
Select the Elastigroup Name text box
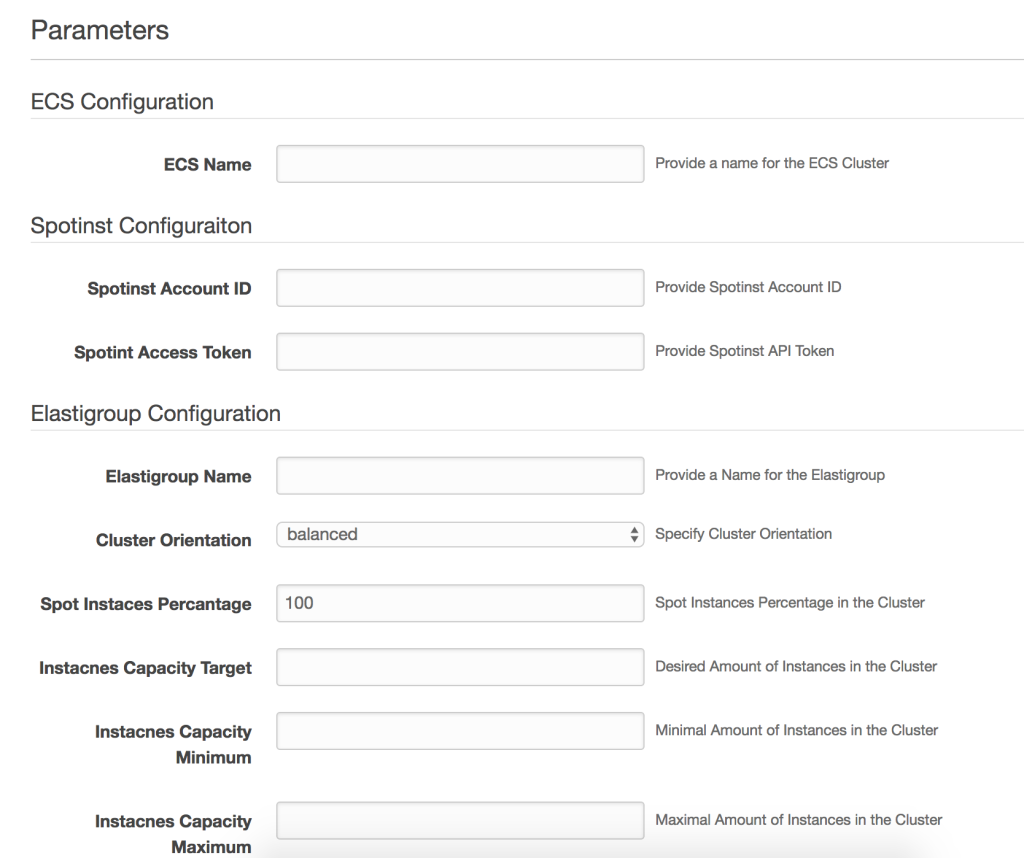click(460, 476)
